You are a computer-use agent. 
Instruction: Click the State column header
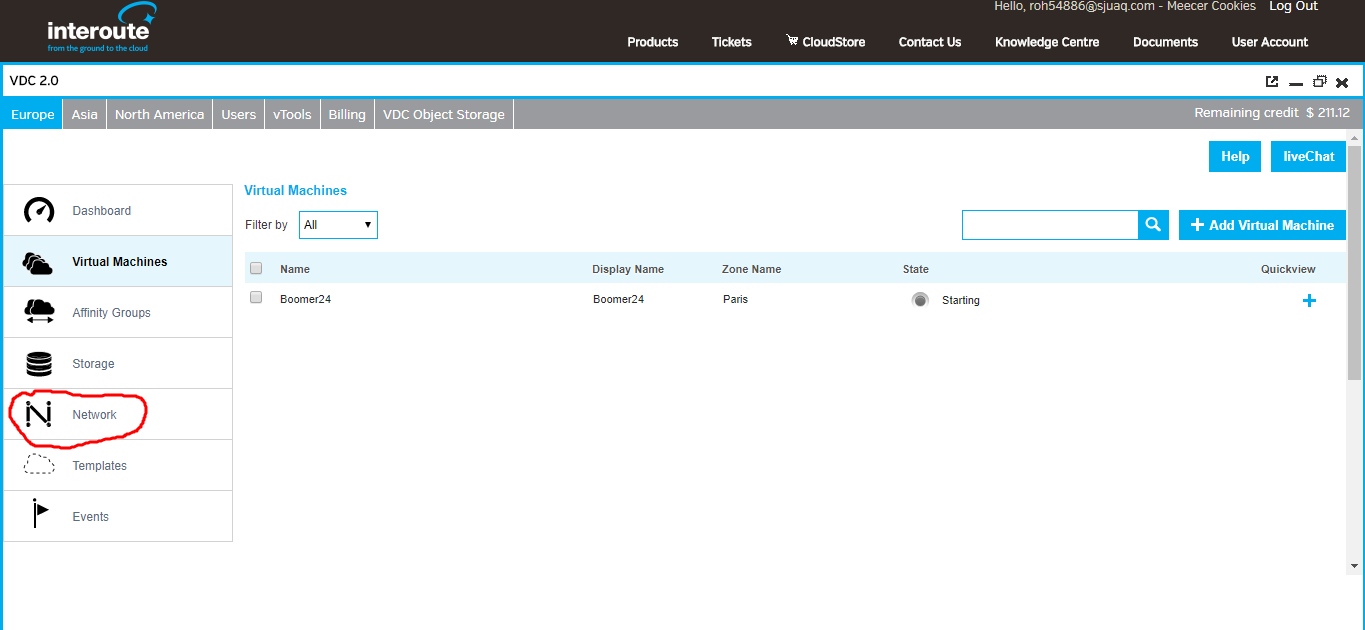tap(916, 269)
